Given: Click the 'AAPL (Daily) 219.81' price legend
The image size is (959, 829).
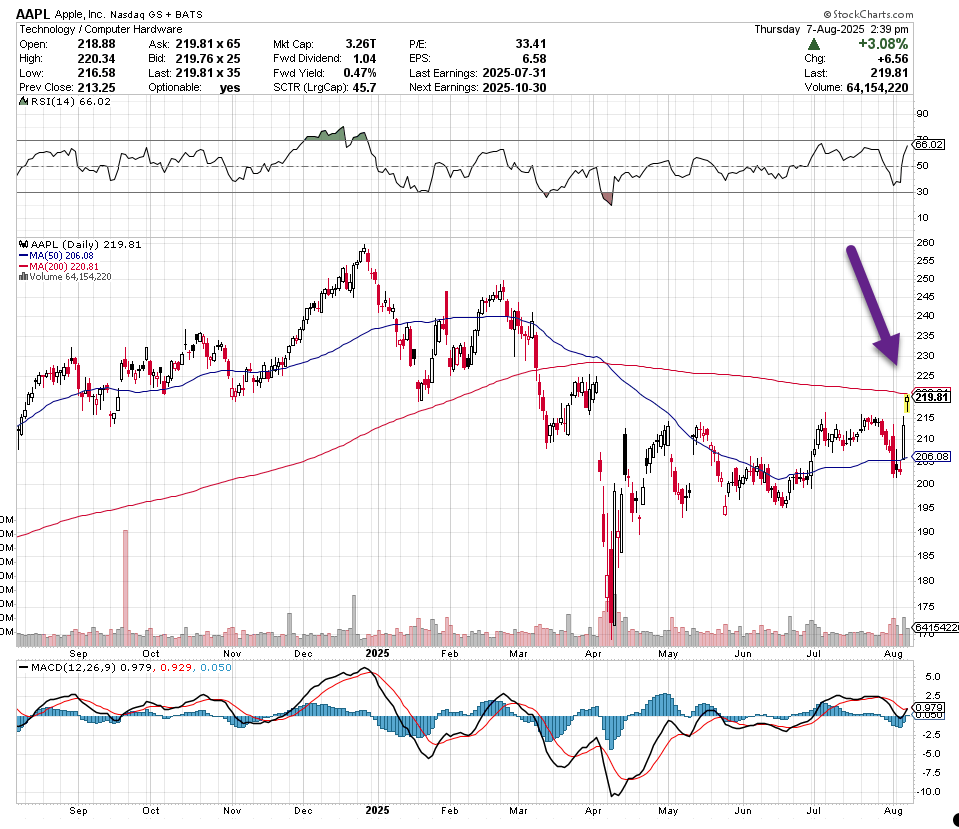Looking at the screenshot, I should pos(86,244).
